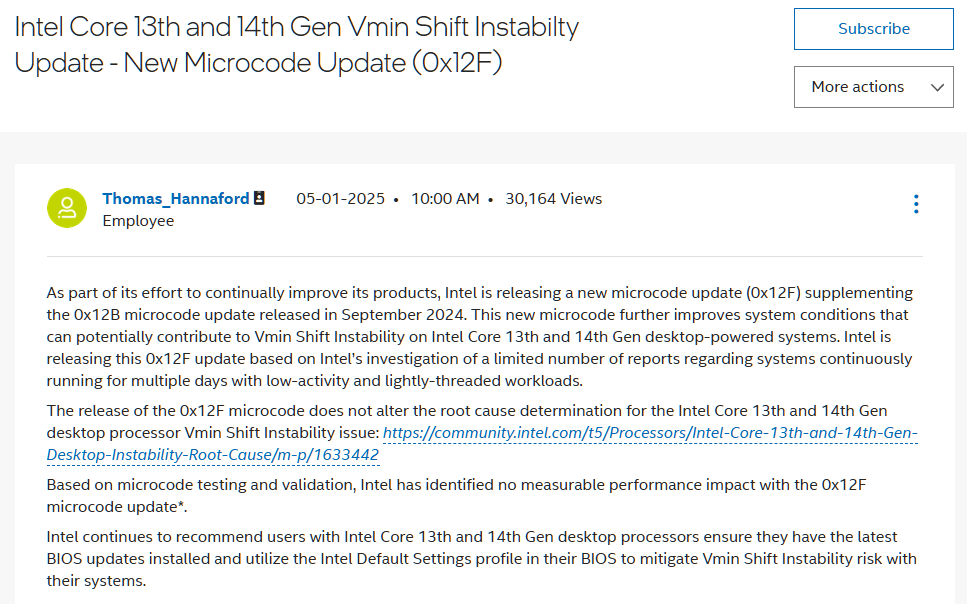This screenshot has height=604, width=967.
Task: Click the green user avatar icon
Action: tap(67, 208)
